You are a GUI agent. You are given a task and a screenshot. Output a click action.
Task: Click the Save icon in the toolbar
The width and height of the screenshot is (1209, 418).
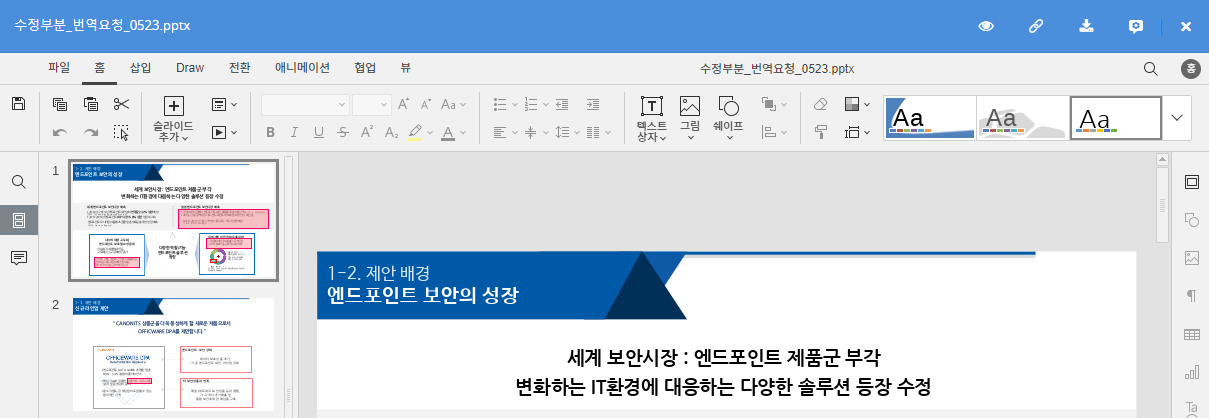[18, 104]
